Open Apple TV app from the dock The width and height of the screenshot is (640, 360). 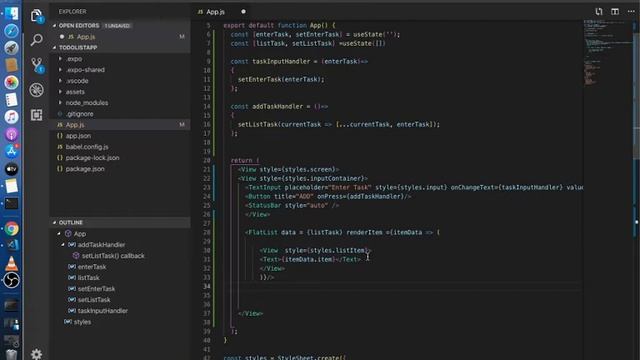(x=11, y=169)
